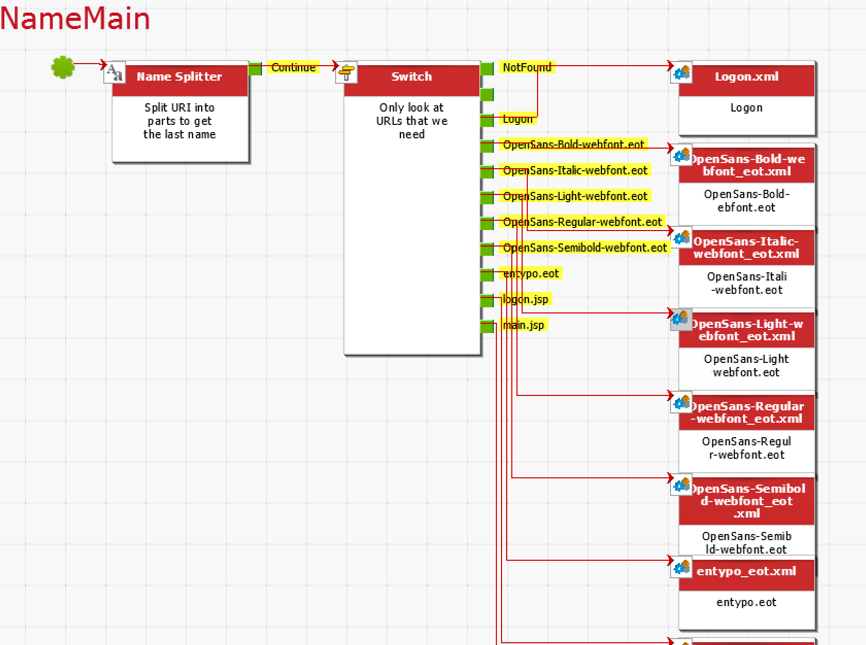This screenshot has height=645, width=866.
Task: Click the Logon.xml node title
Action: 746,77
